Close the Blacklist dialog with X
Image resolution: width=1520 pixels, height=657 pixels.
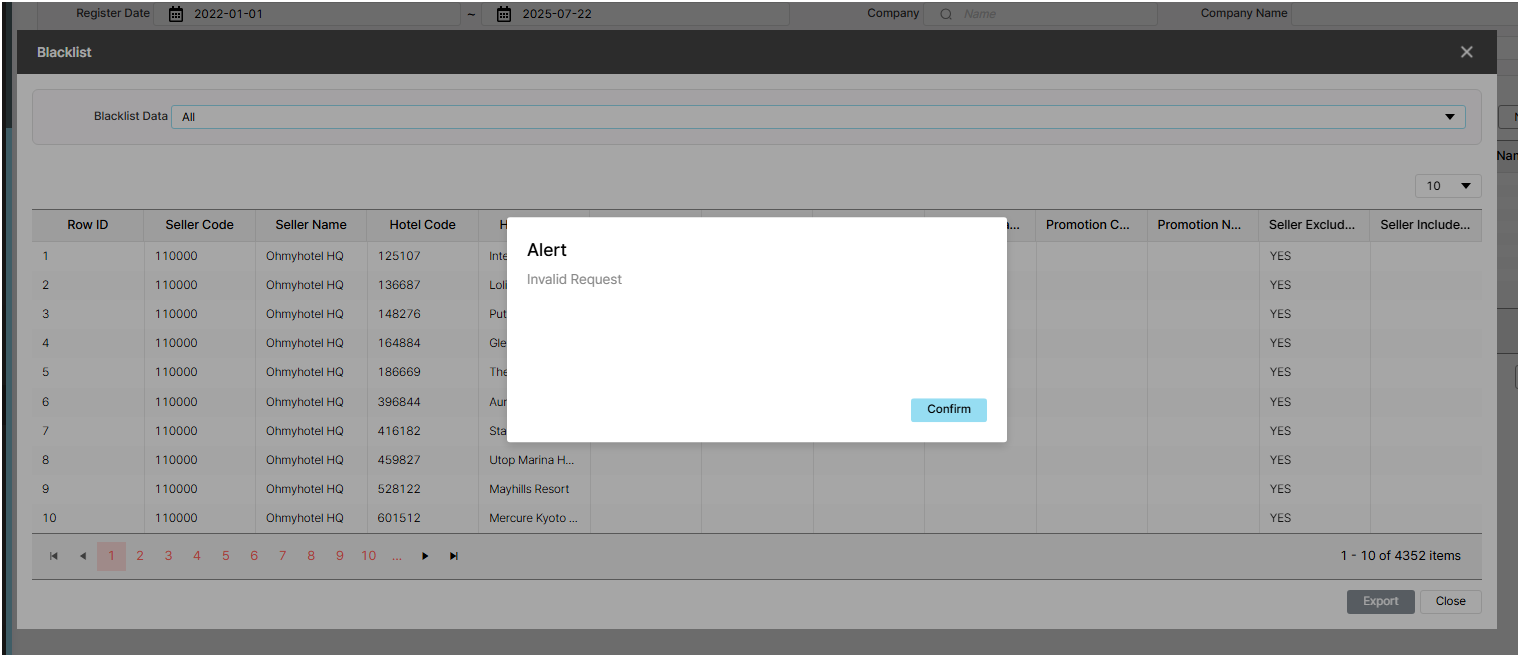[1466, 52]
